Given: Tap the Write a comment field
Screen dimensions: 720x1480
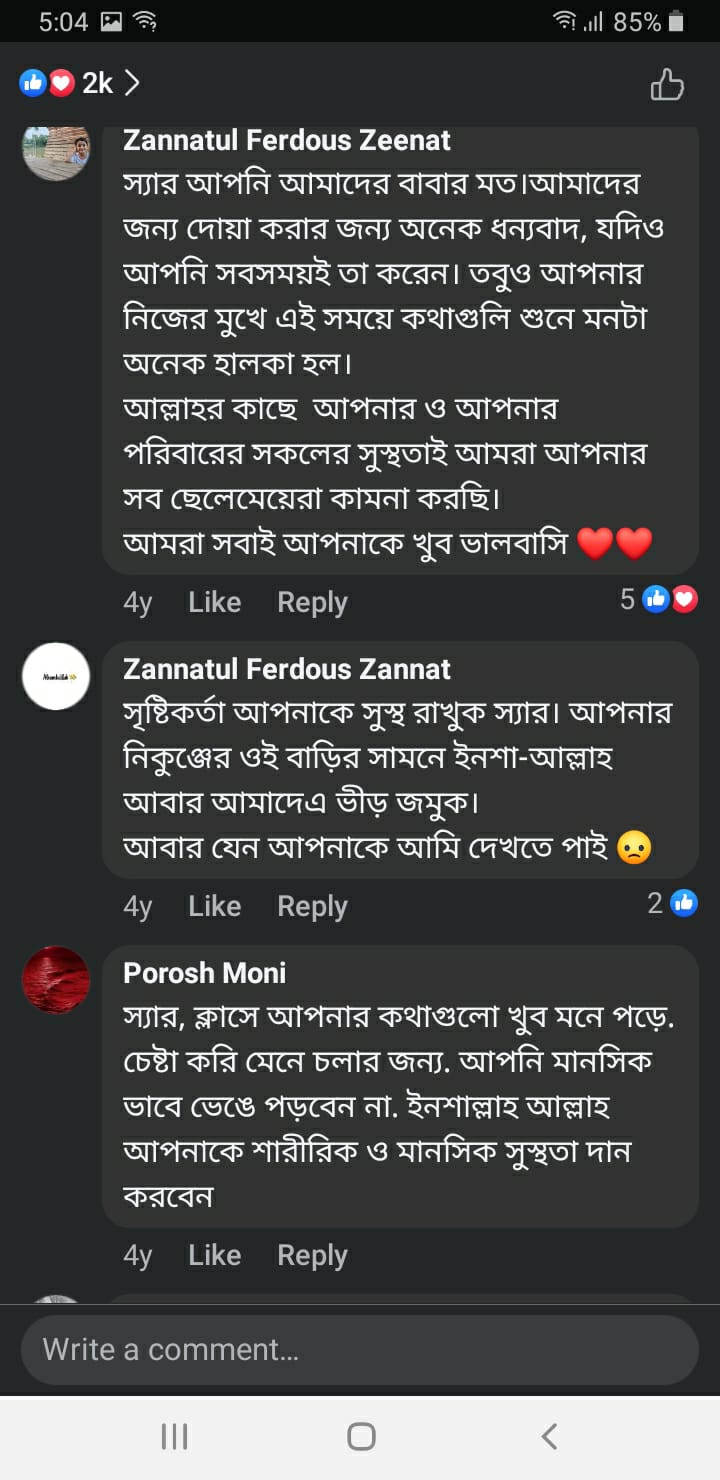Looking at the screenshot, I should point(360,1350).
